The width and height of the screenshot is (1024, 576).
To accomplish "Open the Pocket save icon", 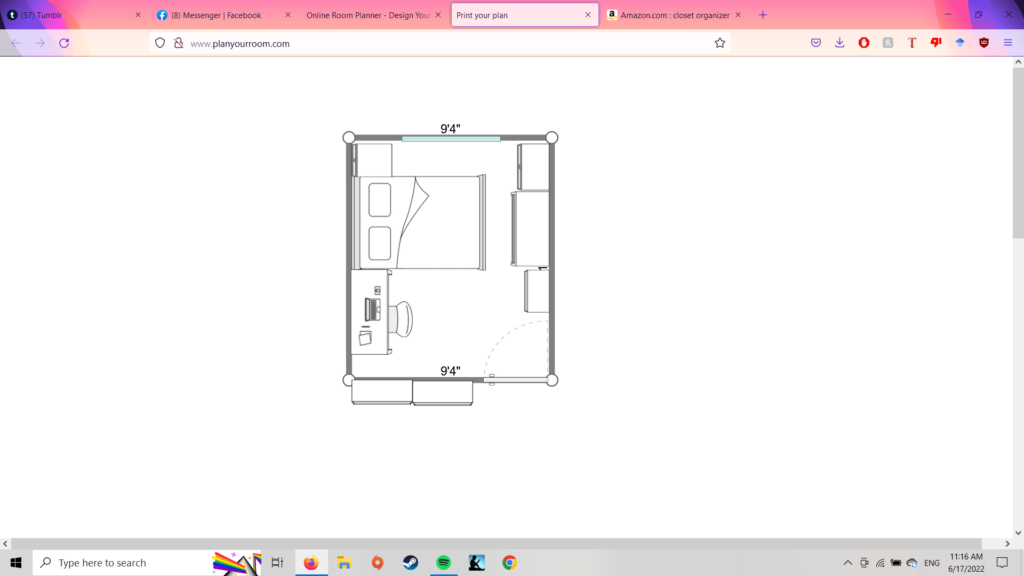I will pos(816,43).
